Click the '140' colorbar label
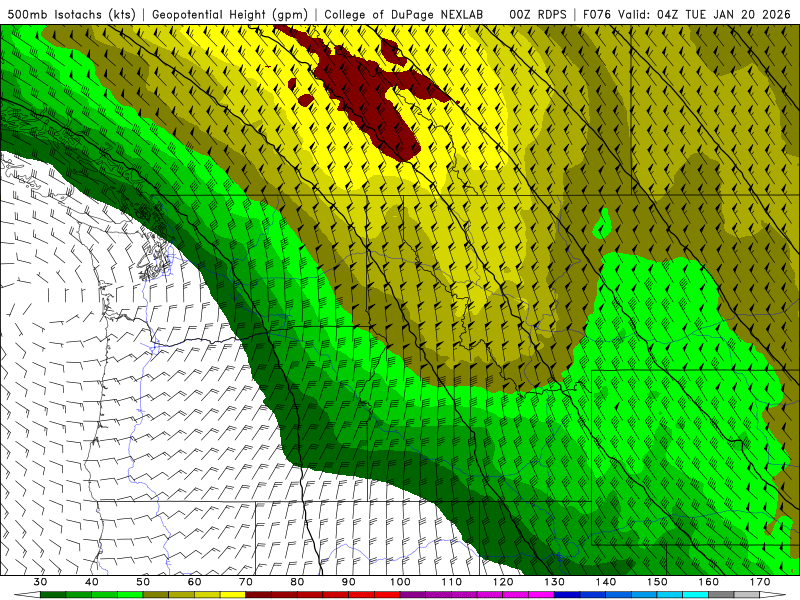 [x=606, y=582]
